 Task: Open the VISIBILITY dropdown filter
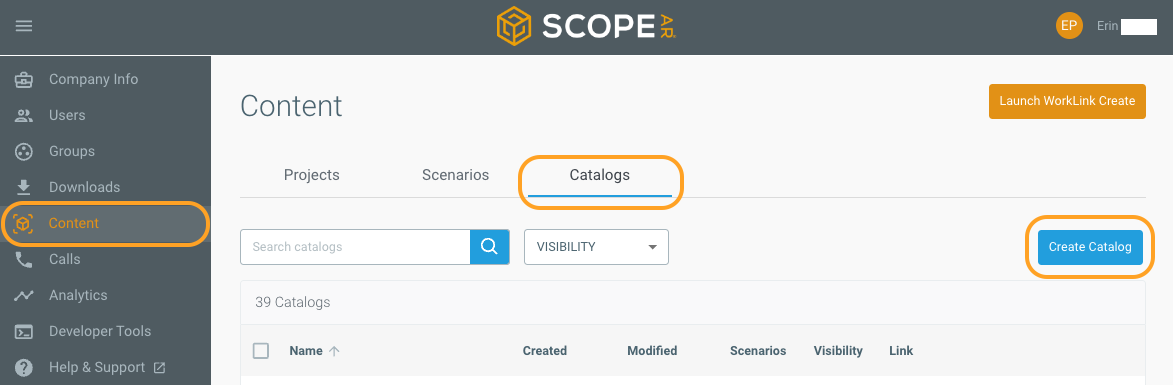click(596, 247)
